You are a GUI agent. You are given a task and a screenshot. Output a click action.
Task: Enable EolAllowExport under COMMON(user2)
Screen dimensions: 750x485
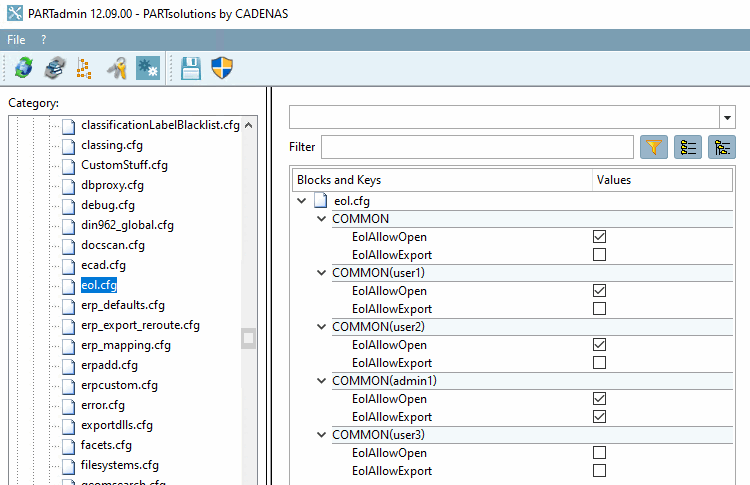click(599, 363)
